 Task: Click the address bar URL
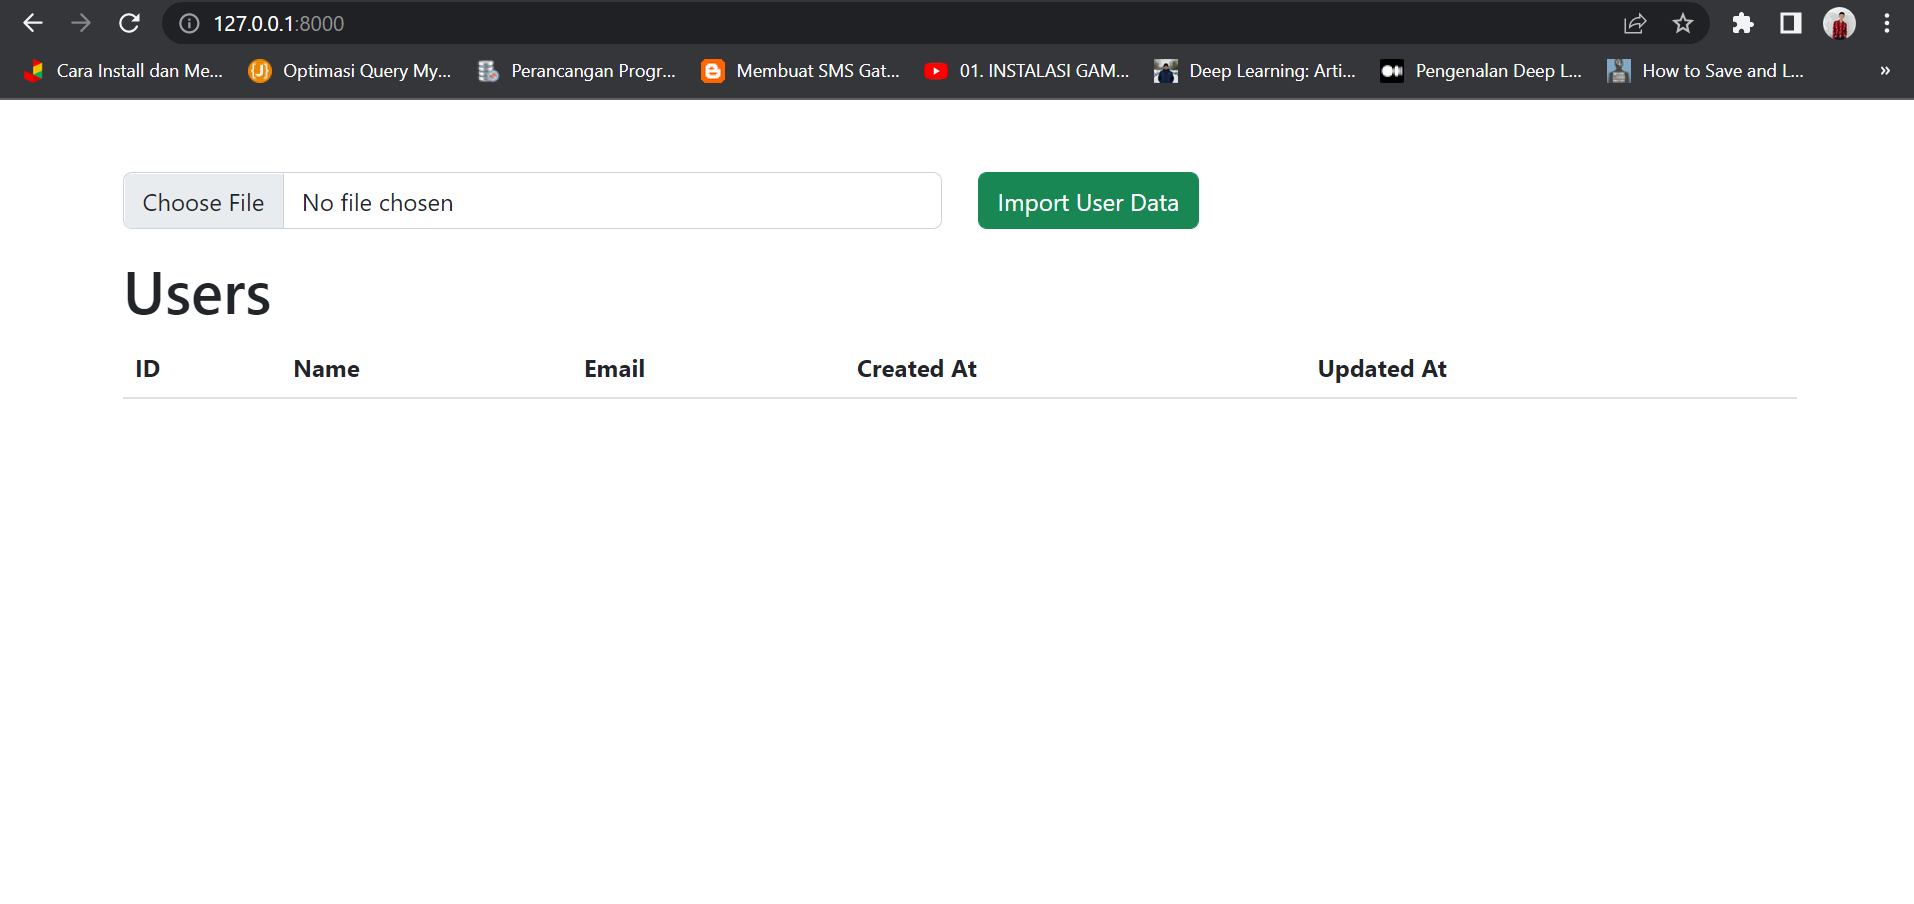coord(278,23)
